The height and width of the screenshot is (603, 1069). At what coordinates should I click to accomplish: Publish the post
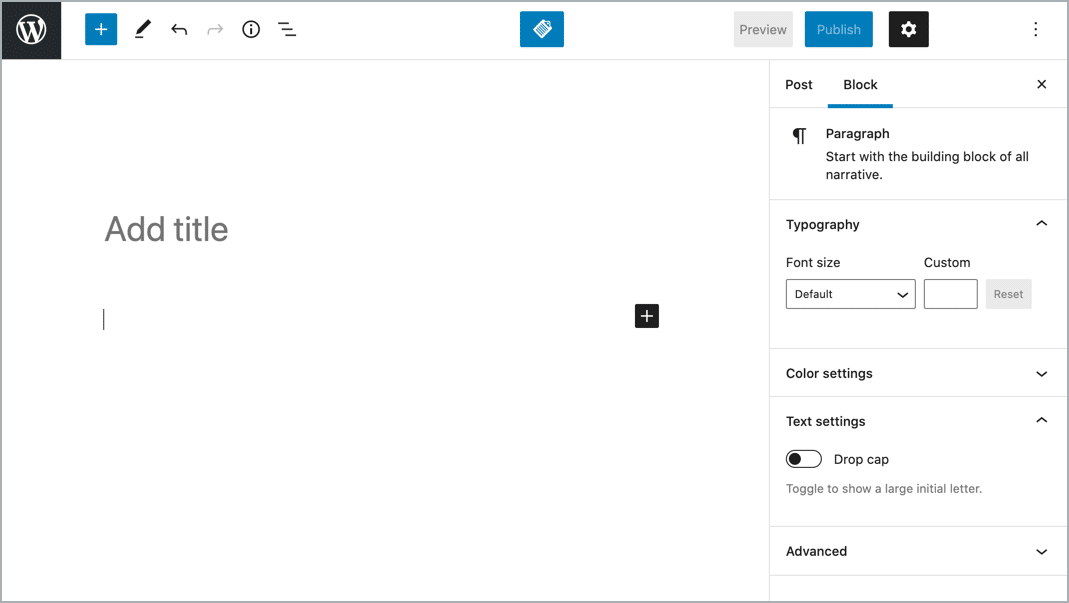coord(838,29)
